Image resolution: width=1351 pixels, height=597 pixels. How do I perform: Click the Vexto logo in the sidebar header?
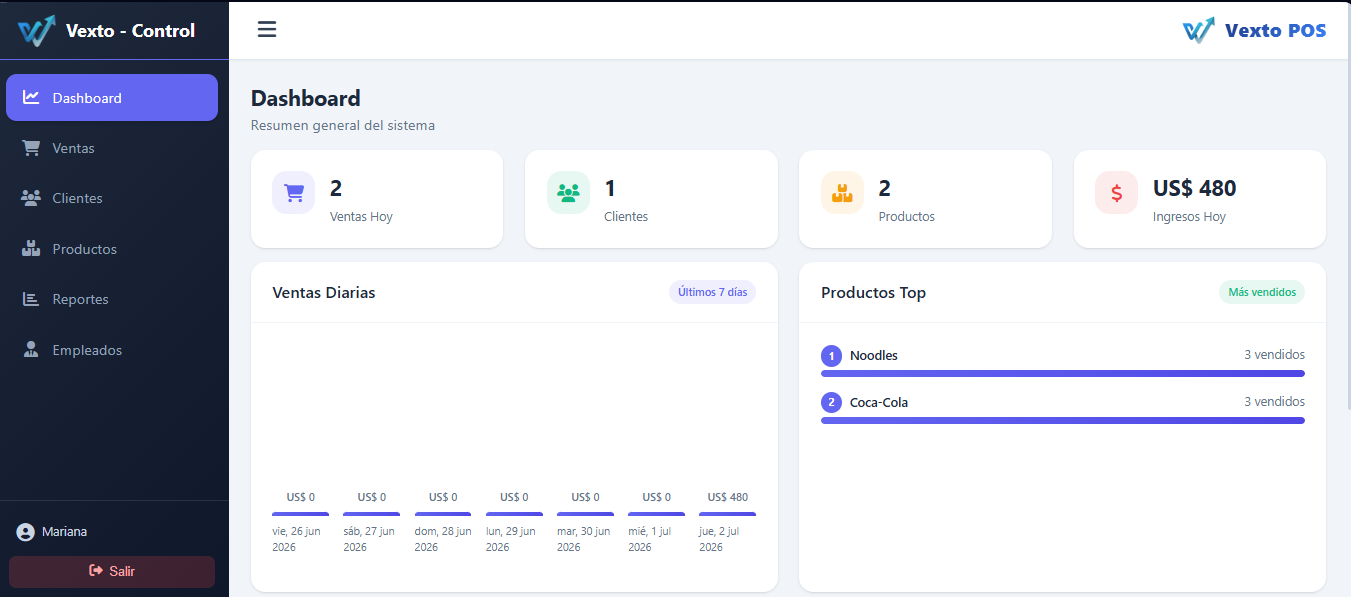click(37, 30)
